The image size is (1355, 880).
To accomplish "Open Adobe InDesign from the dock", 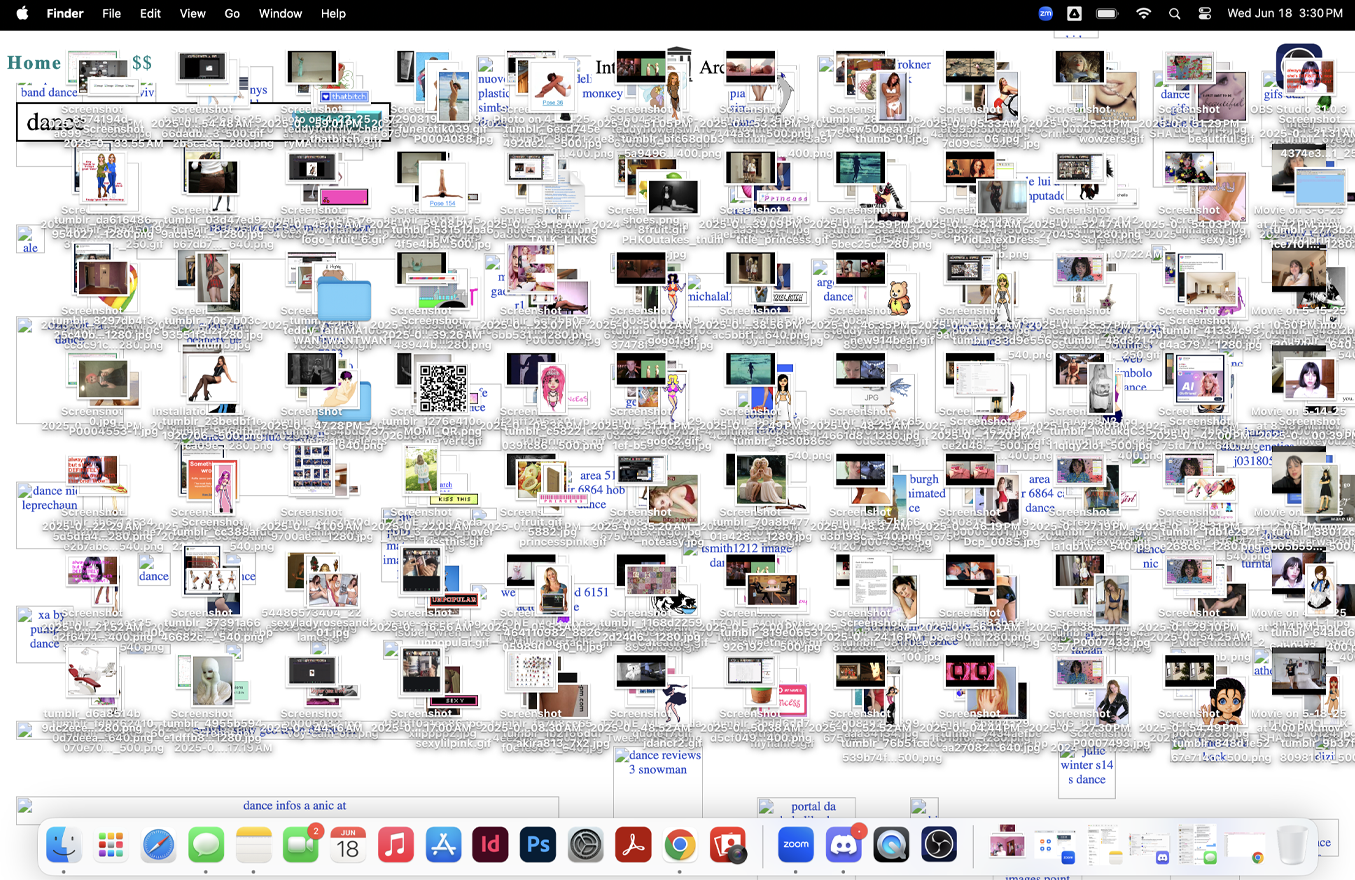I will 491,846.
